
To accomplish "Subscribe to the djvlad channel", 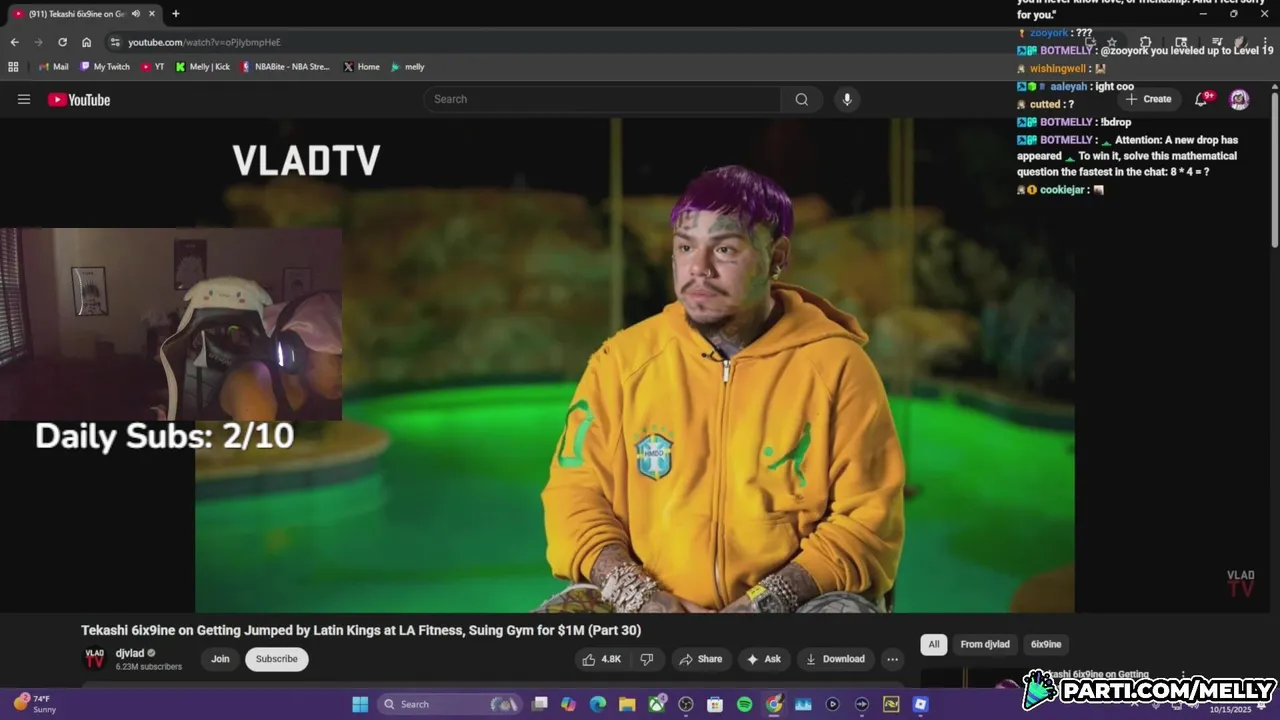I will coord(277,659).
